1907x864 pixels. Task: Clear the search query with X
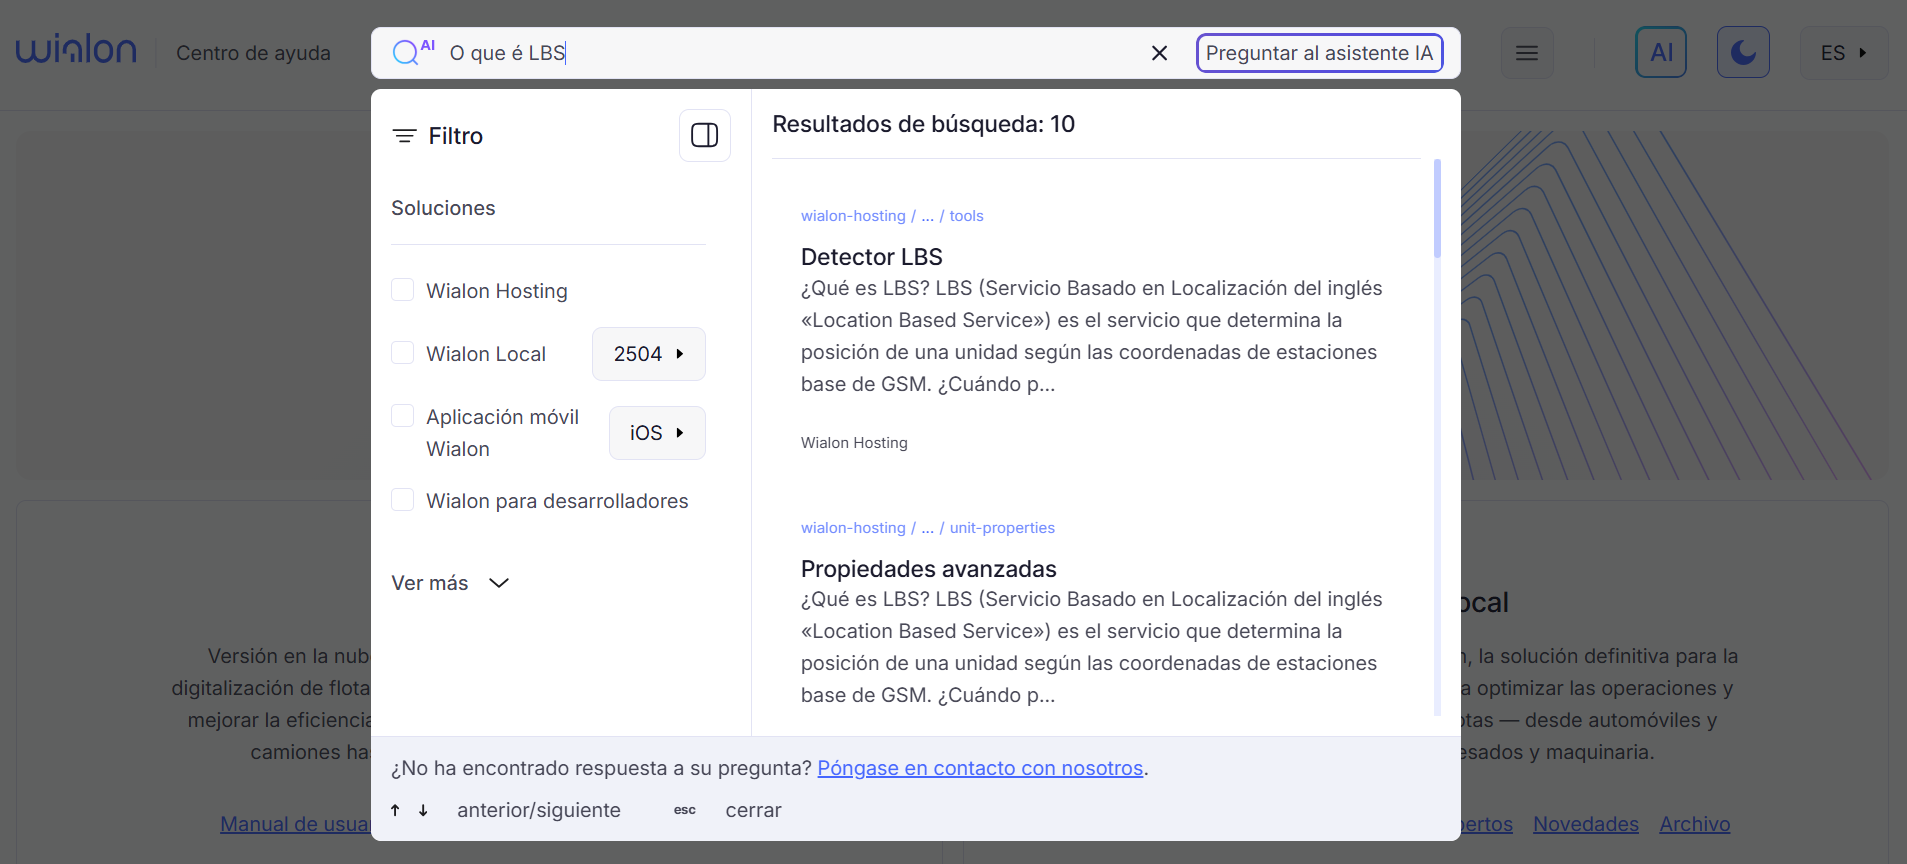(1159, 53)
